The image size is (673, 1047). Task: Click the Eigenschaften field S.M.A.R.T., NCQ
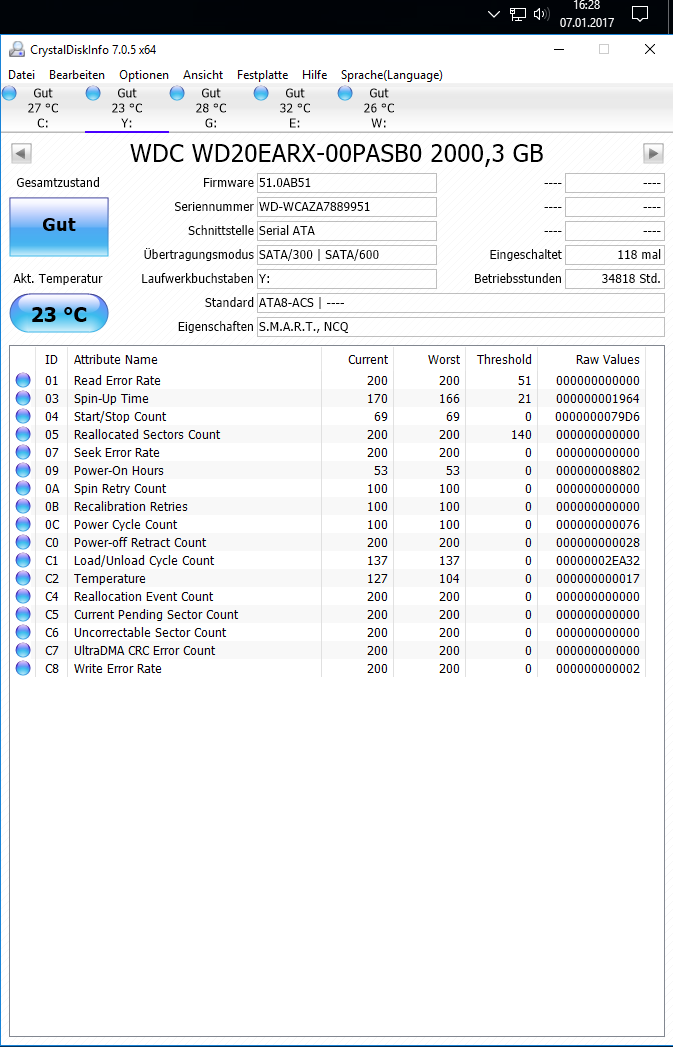461,327
